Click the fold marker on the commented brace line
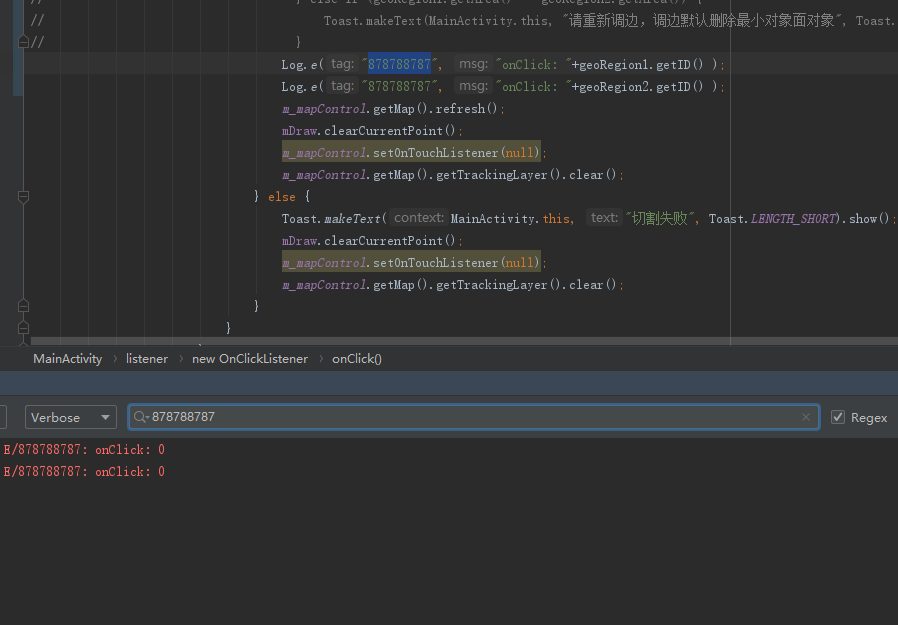898x625 pixels. 23,42
